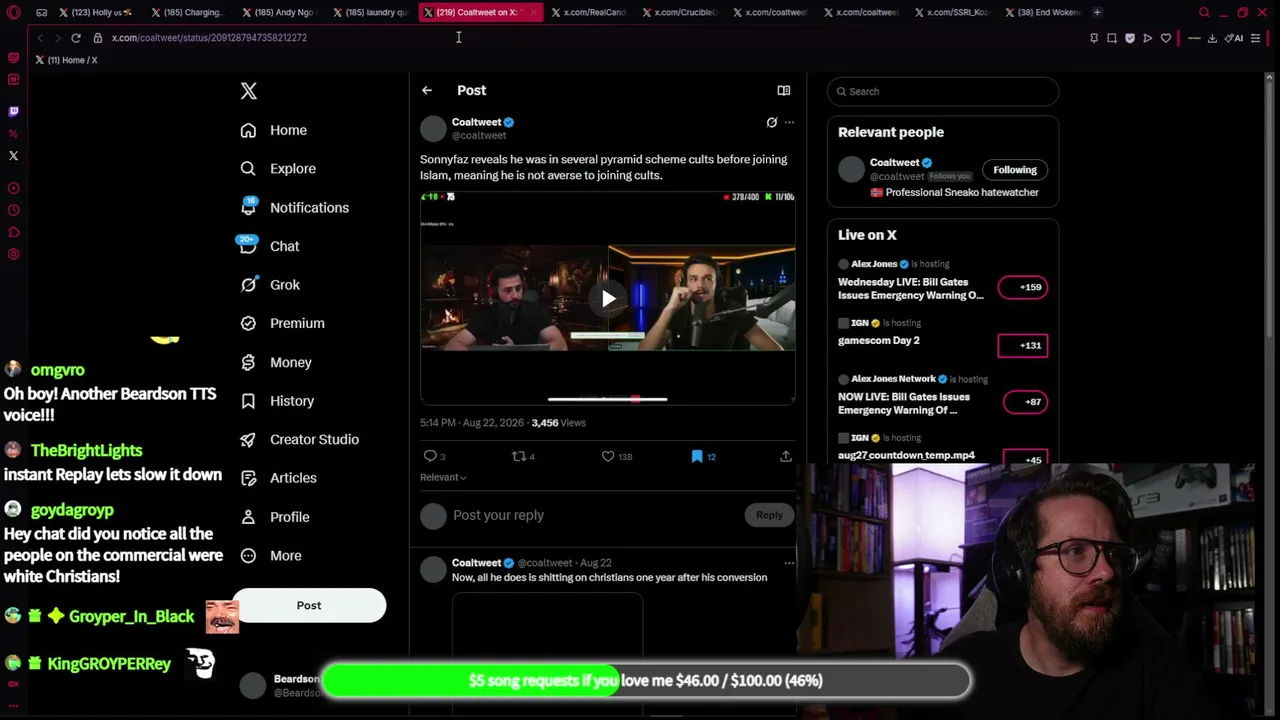Open the Aug 22 timestamp on the reply
This screenshot has height=720, width=1280.
pyautogui.click(x=596, y=563)
